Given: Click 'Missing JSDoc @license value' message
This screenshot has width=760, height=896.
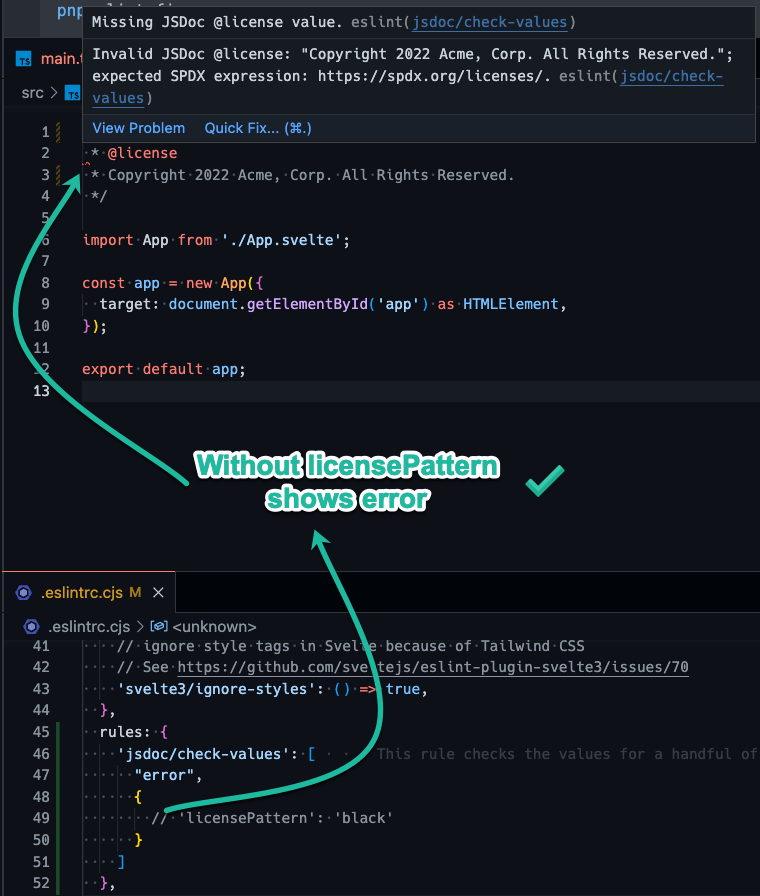Looking at the screenshot, I should [217, 22].
